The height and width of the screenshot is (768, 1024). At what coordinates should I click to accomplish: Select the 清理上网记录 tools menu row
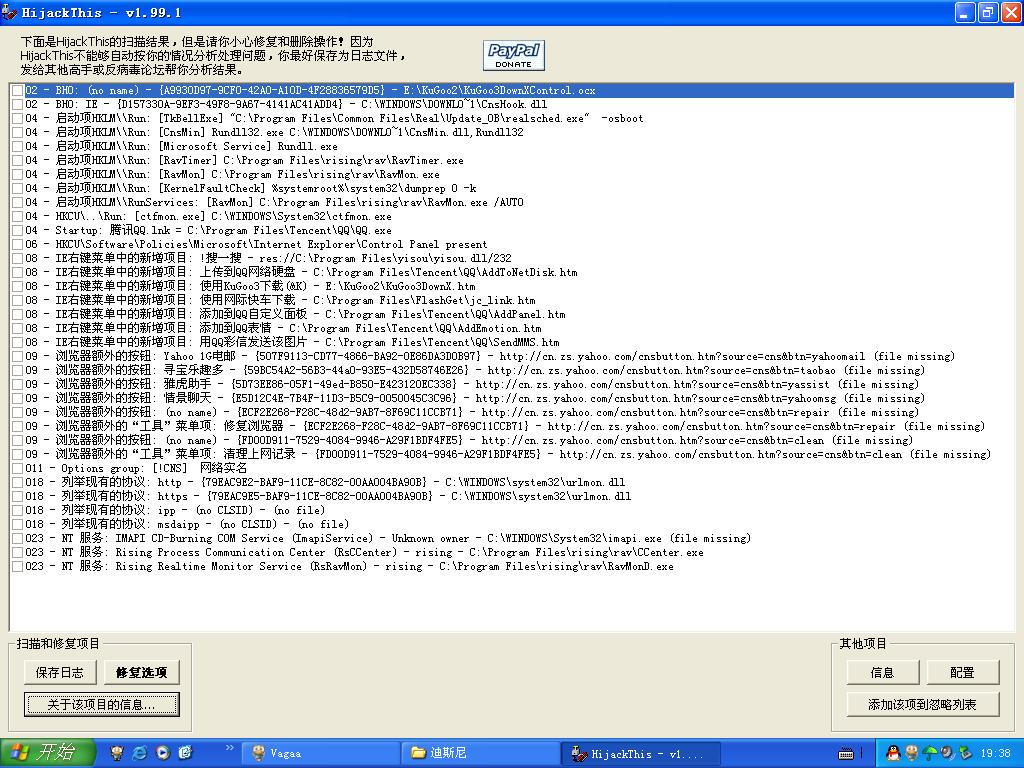click(x=508, y=455)
